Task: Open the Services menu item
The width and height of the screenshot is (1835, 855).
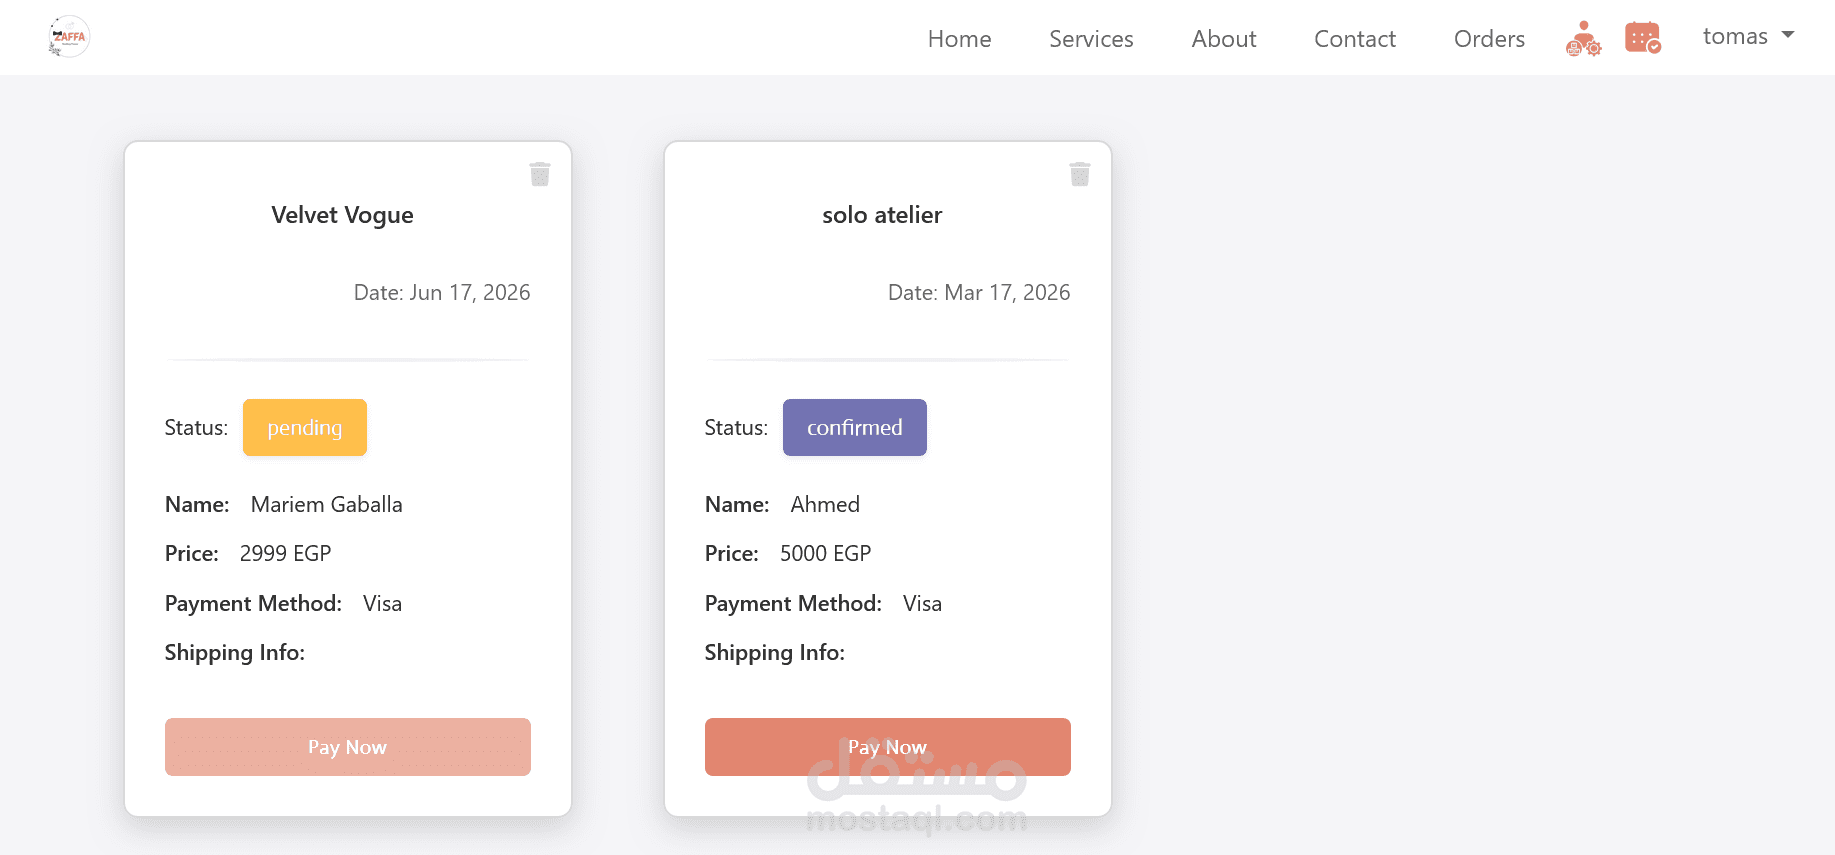Action: 1091,39
